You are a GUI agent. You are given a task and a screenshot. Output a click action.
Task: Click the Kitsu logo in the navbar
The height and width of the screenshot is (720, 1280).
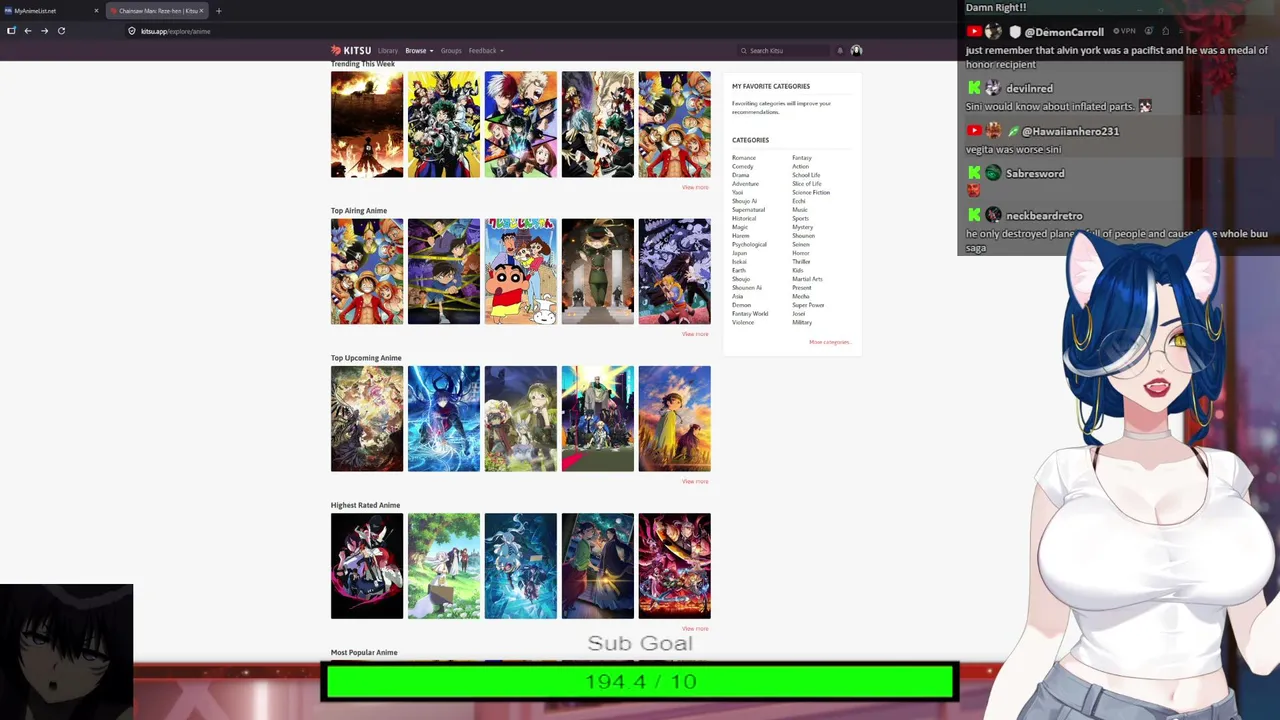tap(351, 50)
